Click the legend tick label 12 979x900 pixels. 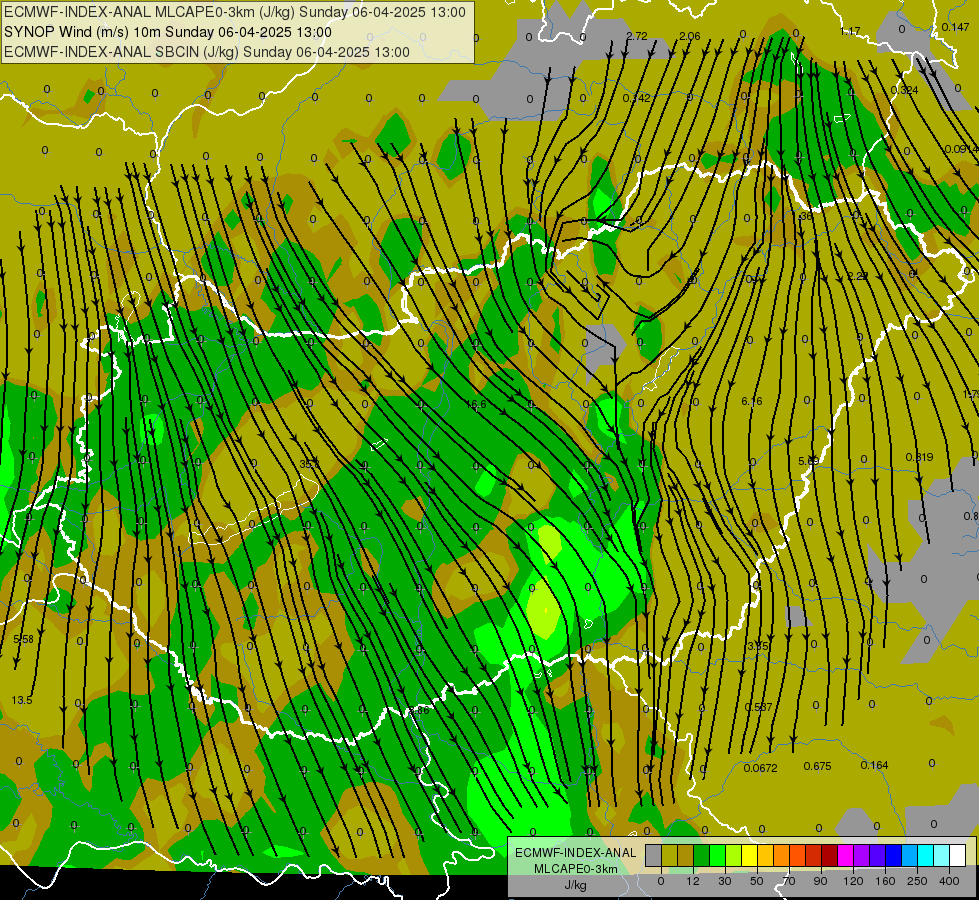(693, 881)
